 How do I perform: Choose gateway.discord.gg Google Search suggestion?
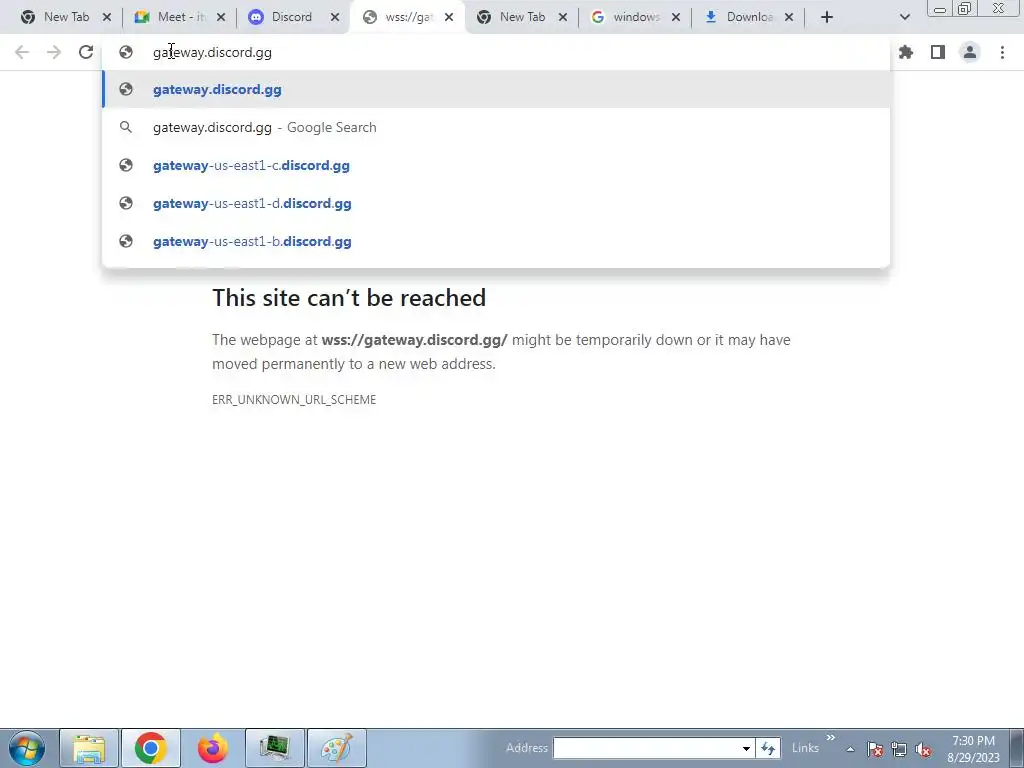point(496,127)
